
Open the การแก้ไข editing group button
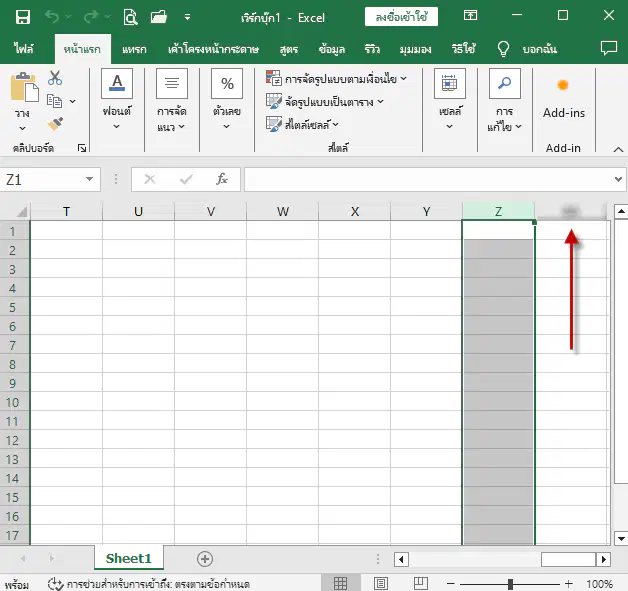tap(505, 100)
